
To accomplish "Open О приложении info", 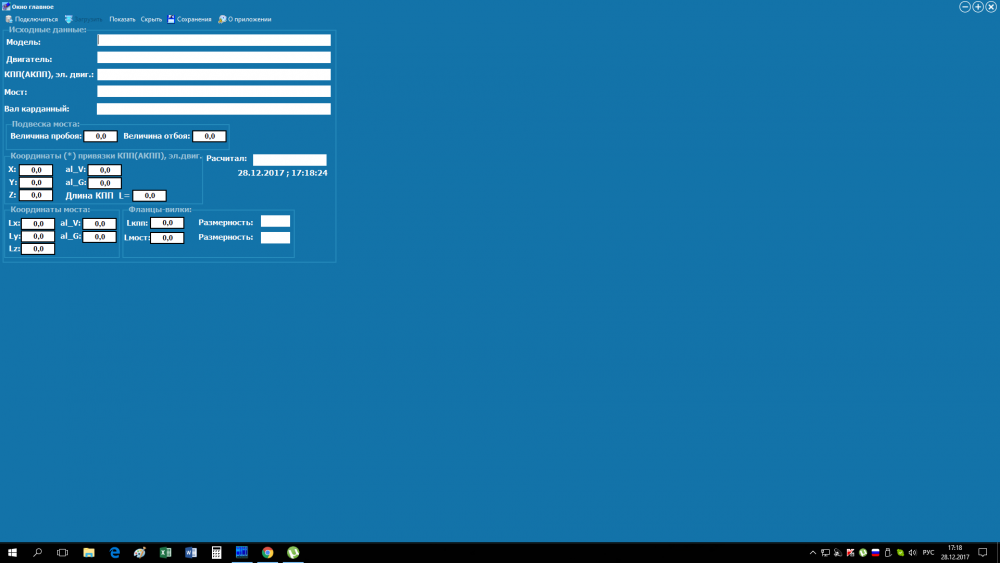I will [x=245, y=19].
